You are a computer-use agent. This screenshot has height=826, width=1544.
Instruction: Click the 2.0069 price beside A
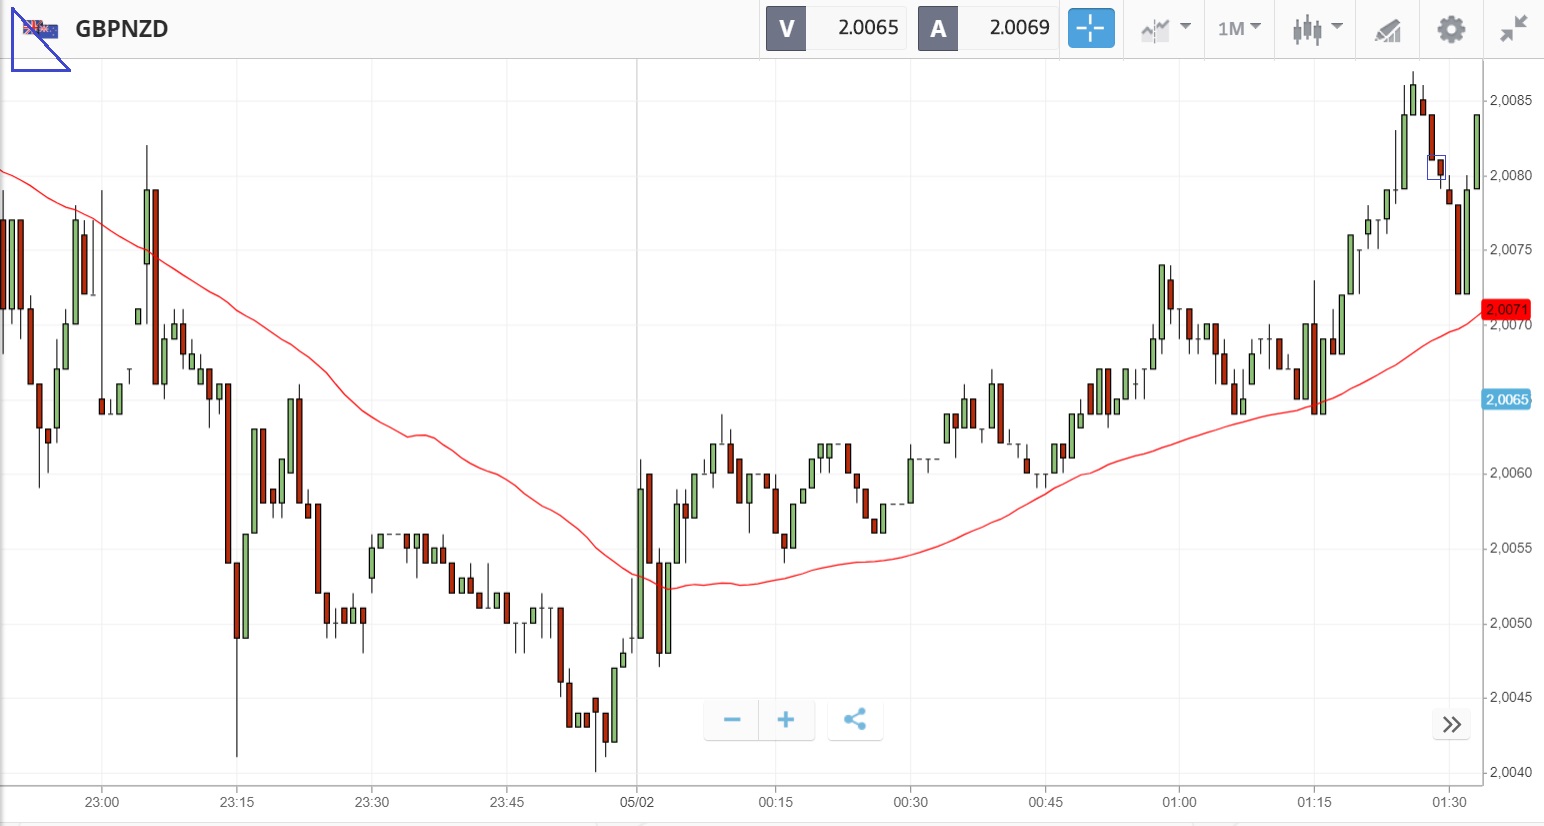[x=1019, y=28]
